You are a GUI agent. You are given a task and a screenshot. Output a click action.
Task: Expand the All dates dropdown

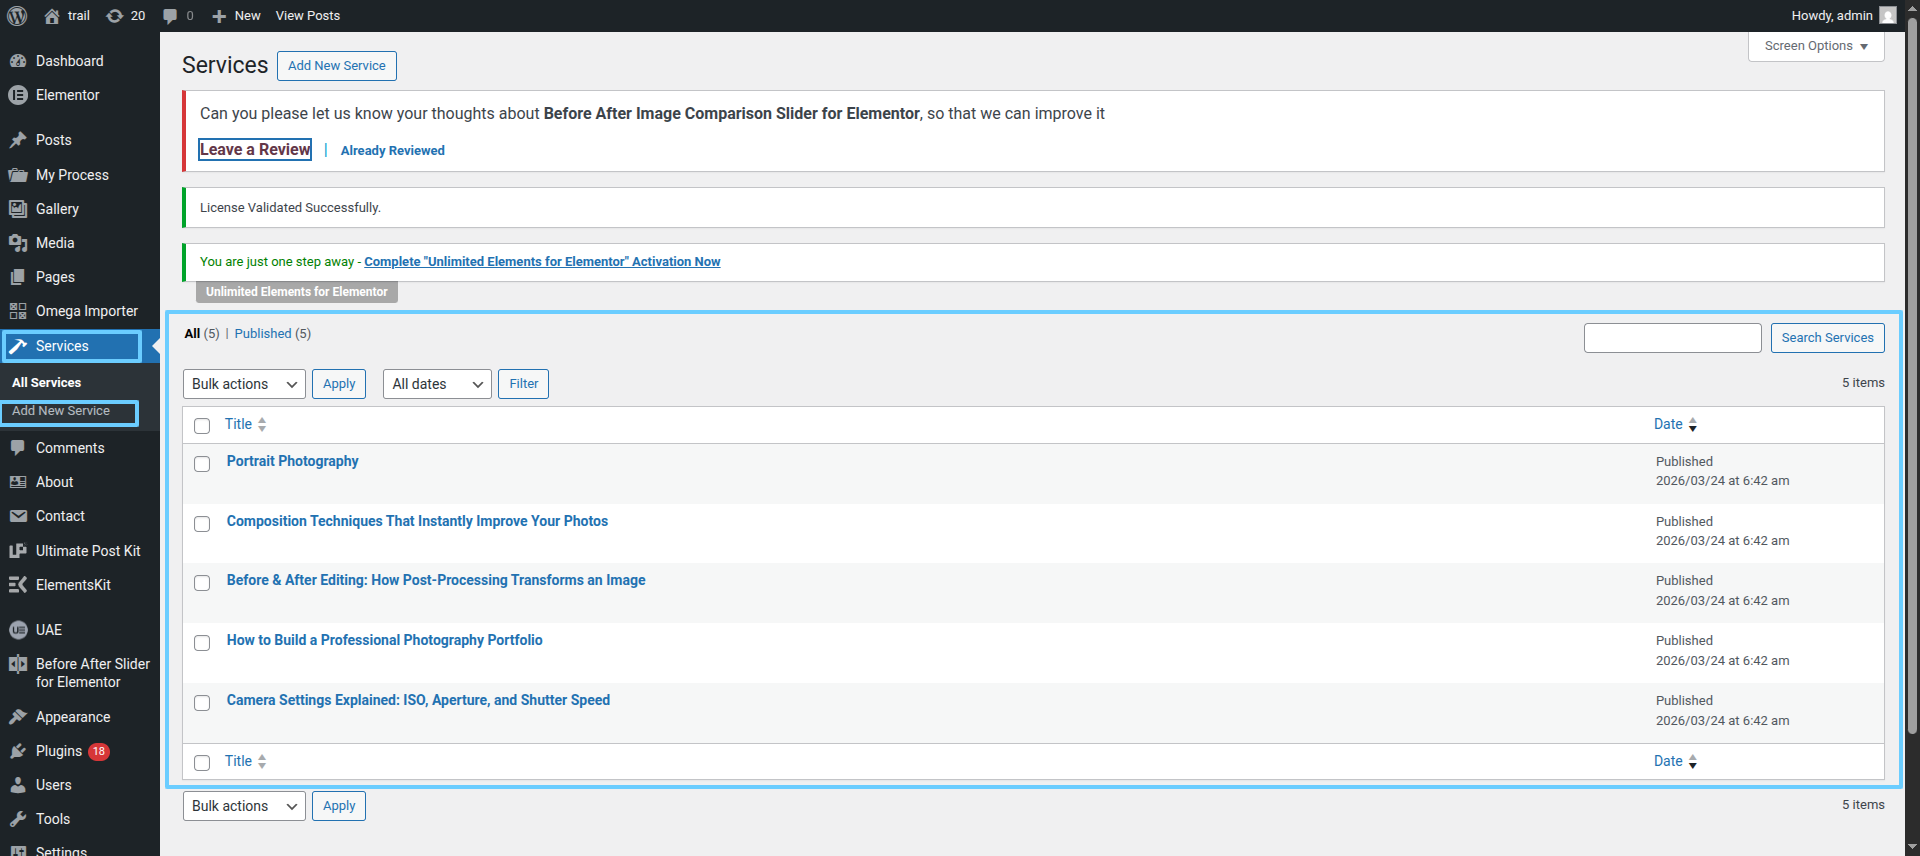click(x=437, y=384)
